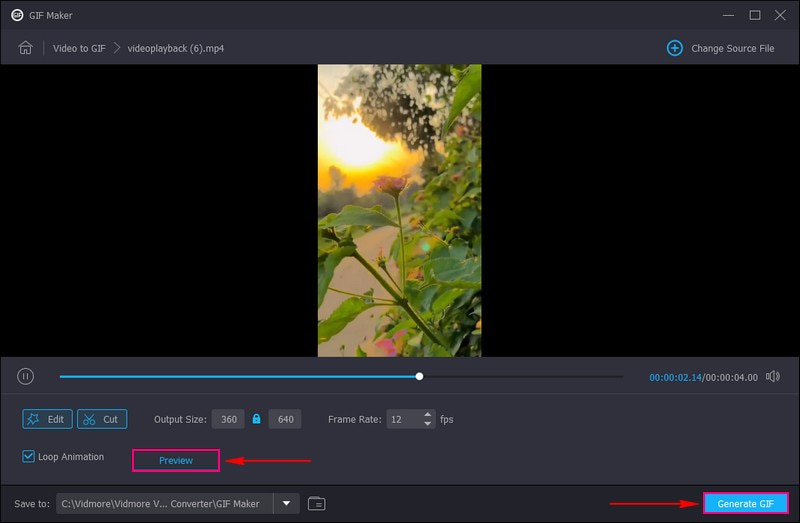Toggle the Loop Animation checkbox

29,457
